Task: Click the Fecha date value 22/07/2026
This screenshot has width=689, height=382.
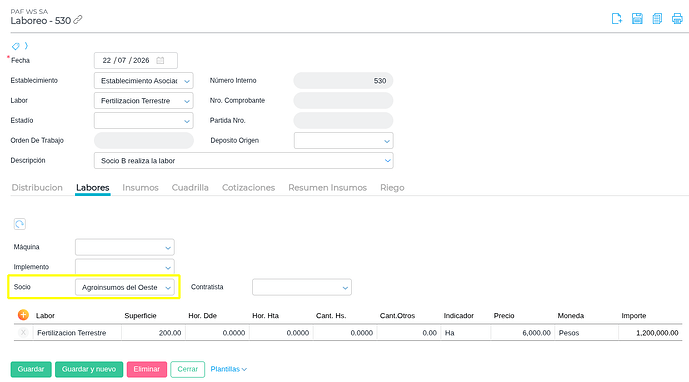Action: pos(126,60)
